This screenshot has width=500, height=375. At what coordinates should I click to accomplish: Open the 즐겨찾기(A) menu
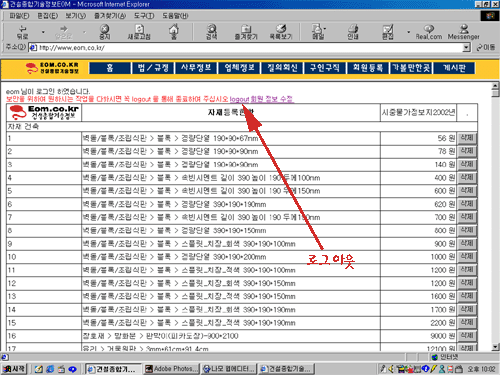(110, 16)
